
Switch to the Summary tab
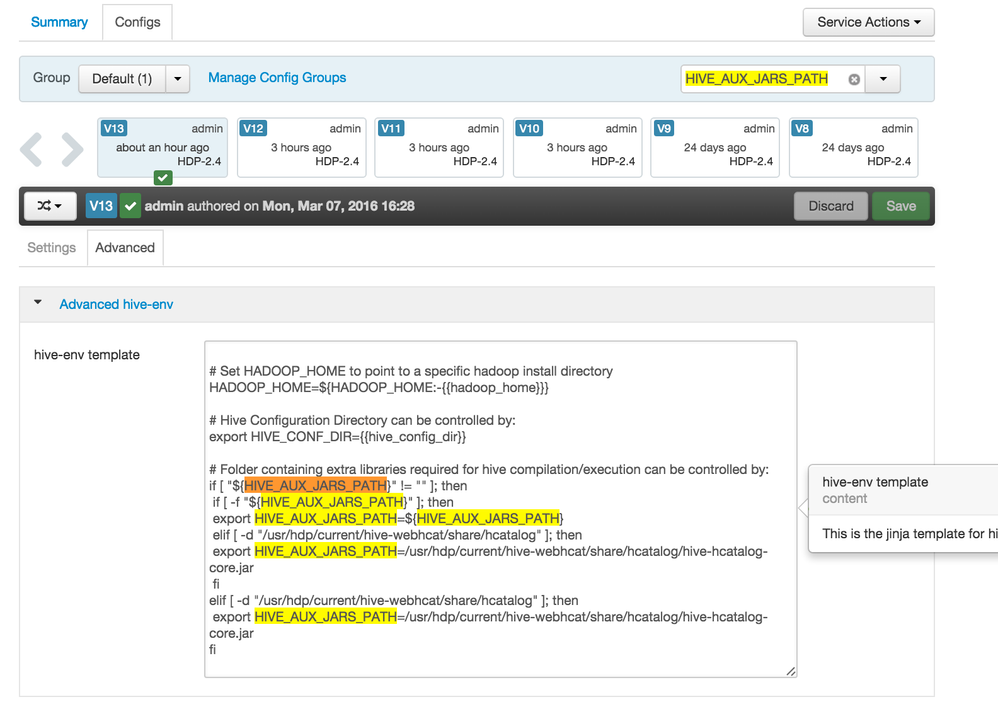(59, 22)
